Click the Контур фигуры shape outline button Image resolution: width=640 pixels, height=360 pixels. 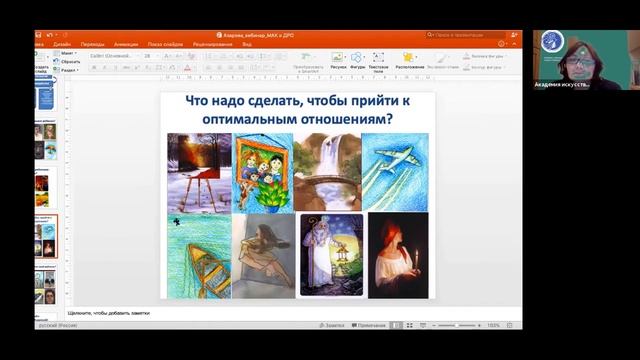click(484, 67)
